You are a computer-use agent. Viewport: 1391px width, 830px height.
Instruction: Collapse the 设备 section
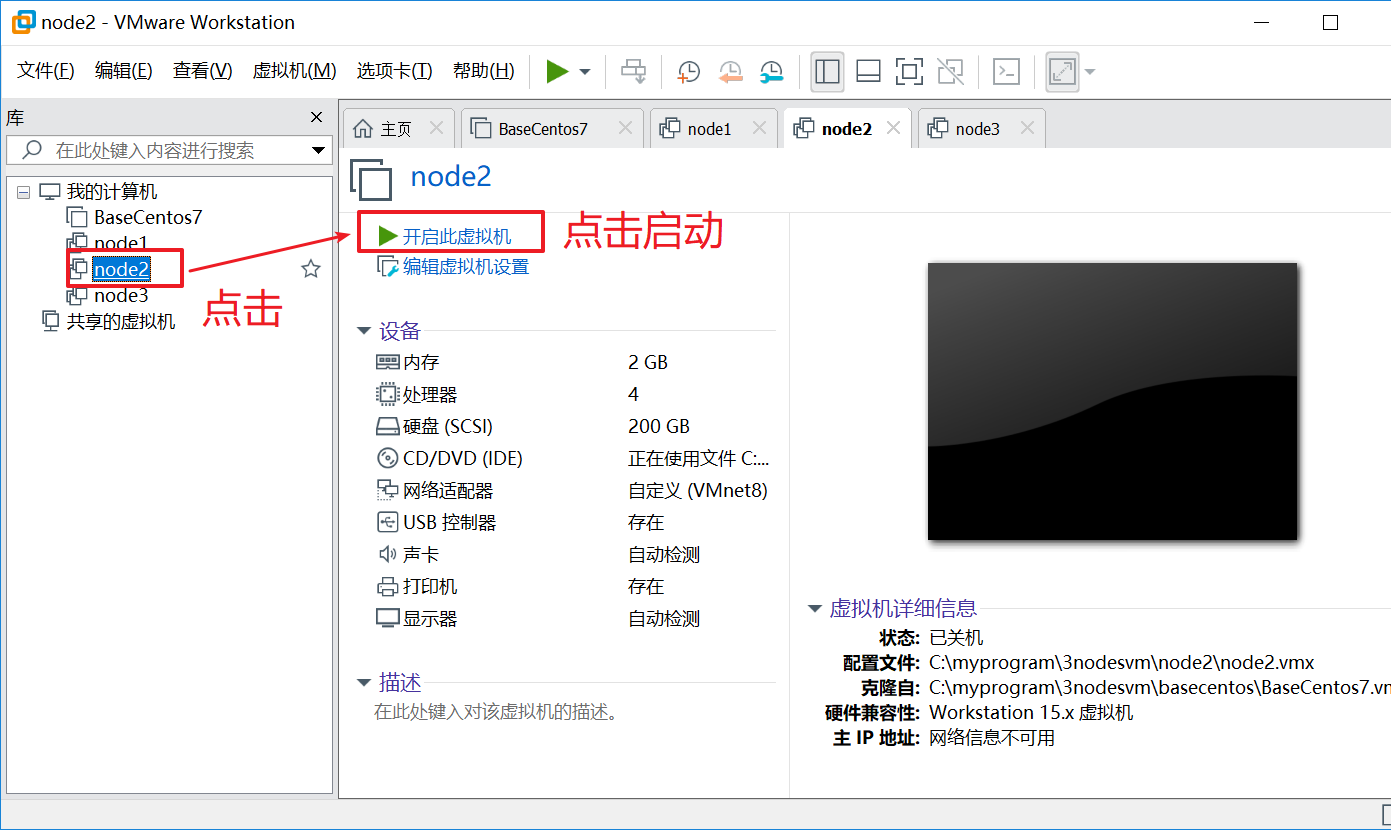(364, 331)
